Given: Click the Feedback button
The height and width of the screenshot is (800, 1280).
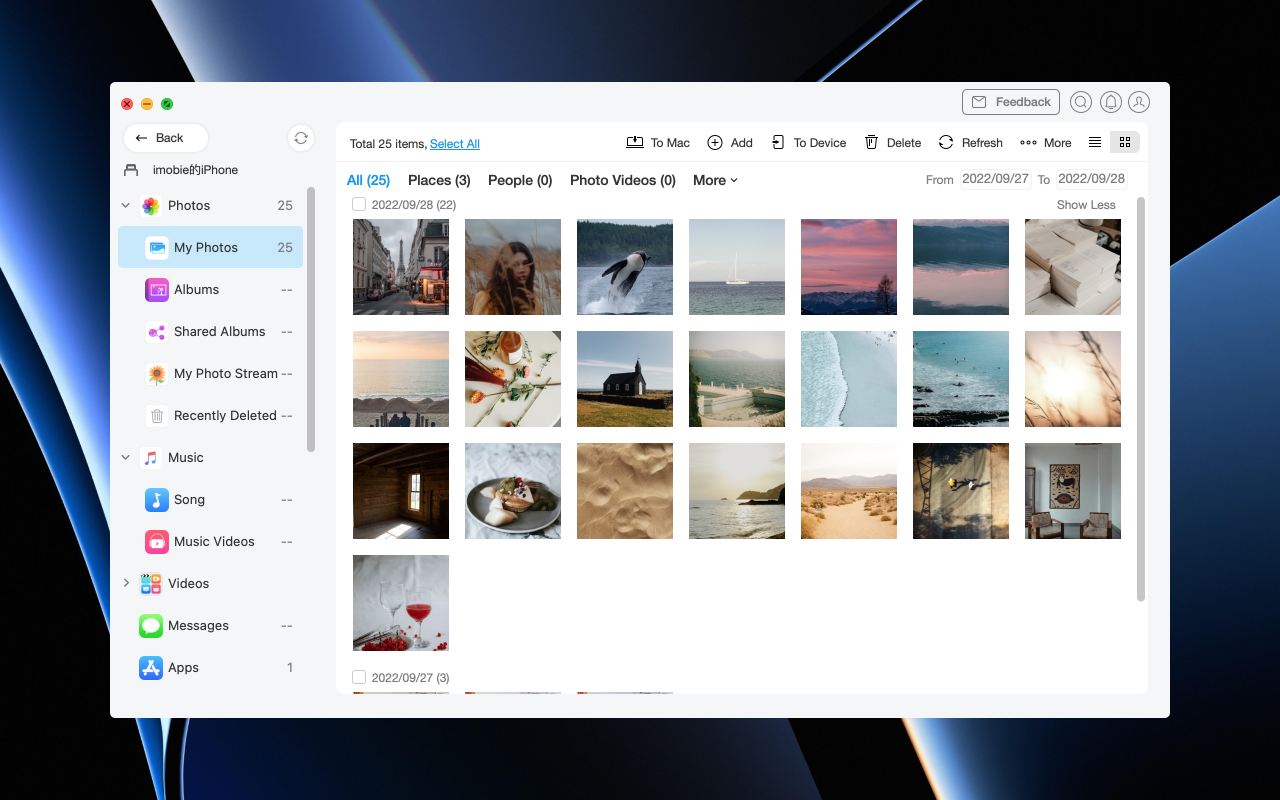Looking at the screenshot, I should [x=1010, y=101].
